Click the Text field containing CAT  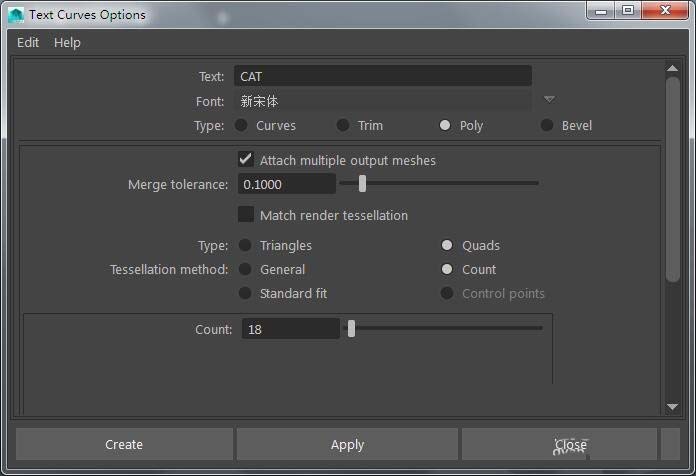[x=383, y=76]
